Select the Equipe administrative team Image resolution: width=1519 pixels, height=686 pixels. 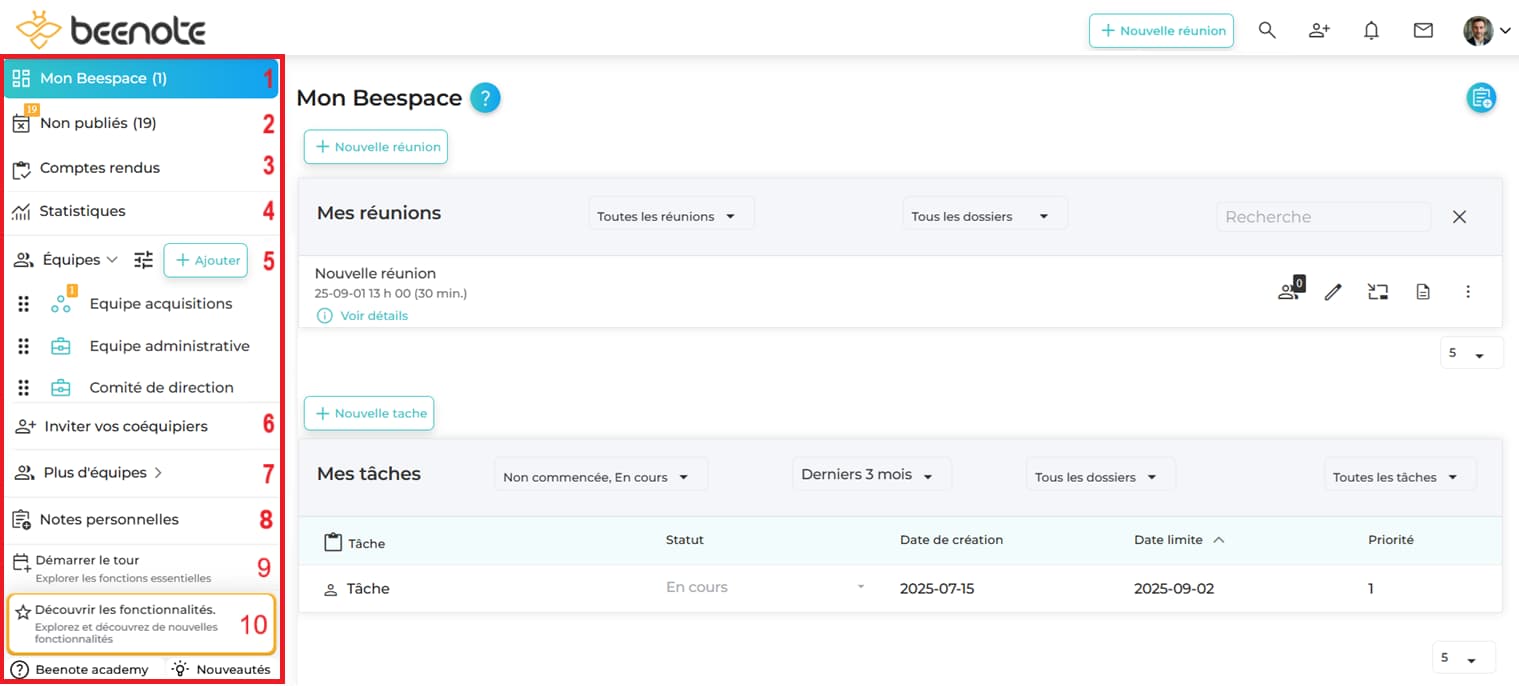170,346
